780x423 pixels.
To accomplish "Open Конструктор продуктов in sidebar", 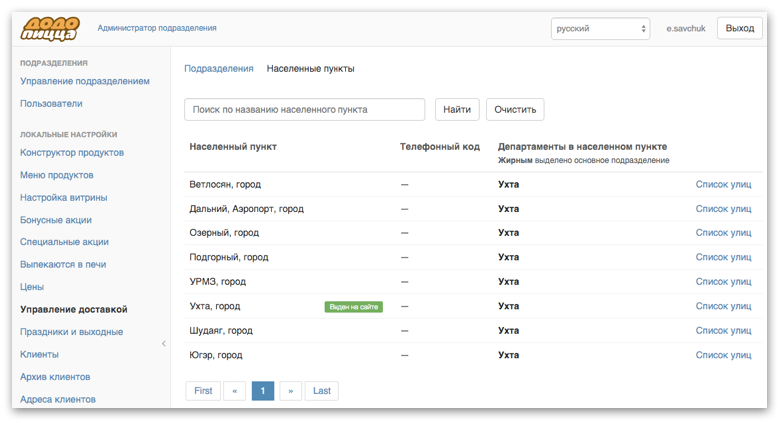I will pyautogui.click(x=72, y=153).
